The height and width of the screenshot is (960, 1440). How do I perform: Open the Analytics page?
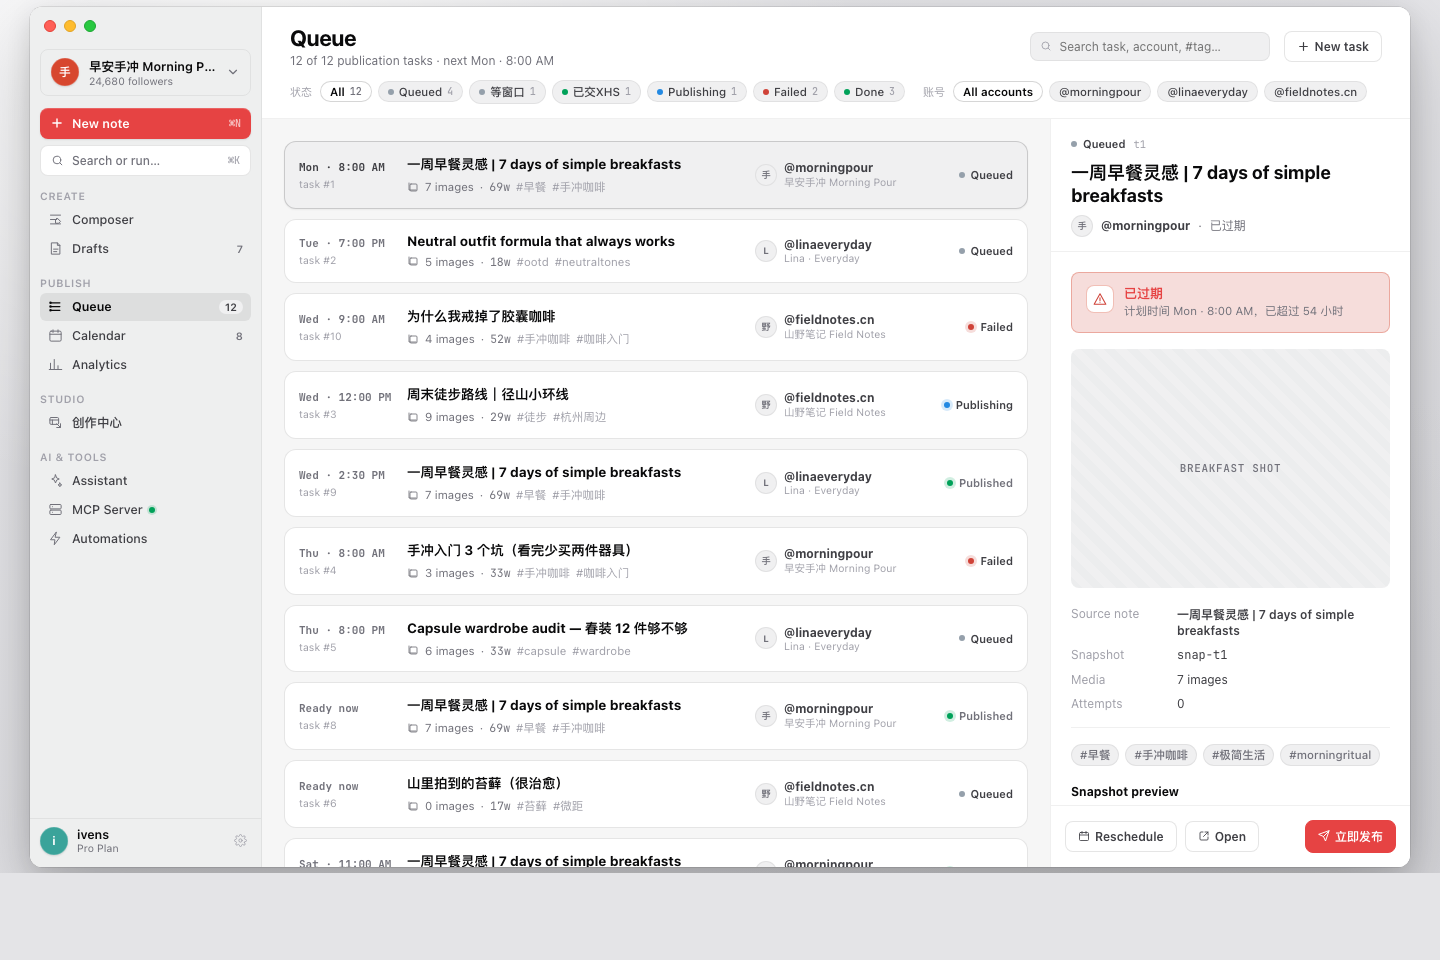[145, 365]
